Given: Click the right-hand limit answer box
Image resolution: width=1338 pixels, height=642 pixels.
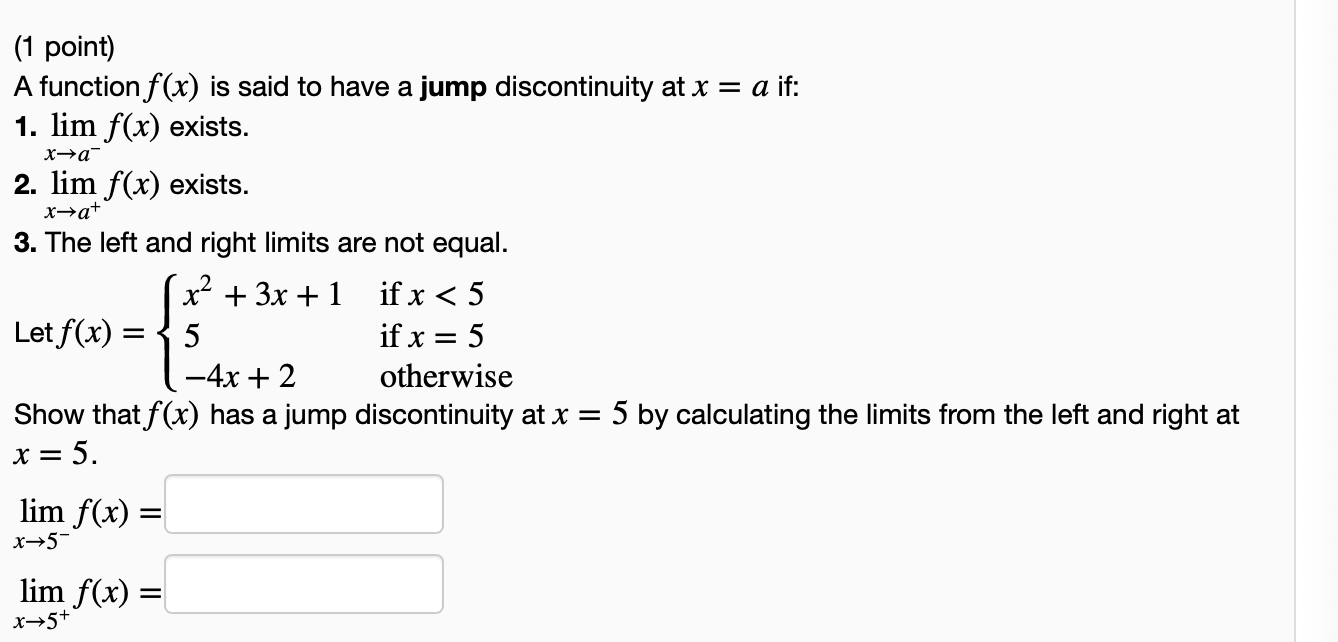Looking at the screenshot, I should click(x=304, y=584).
